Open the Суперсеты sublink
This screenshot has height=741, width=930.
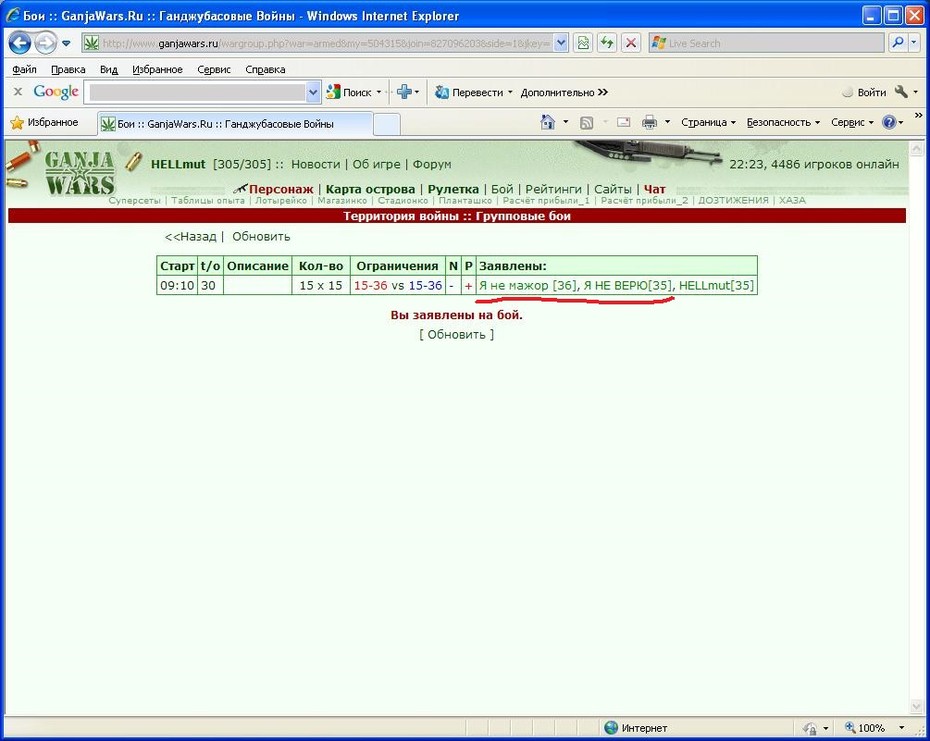pyautogui.click(x=135, y=201)
